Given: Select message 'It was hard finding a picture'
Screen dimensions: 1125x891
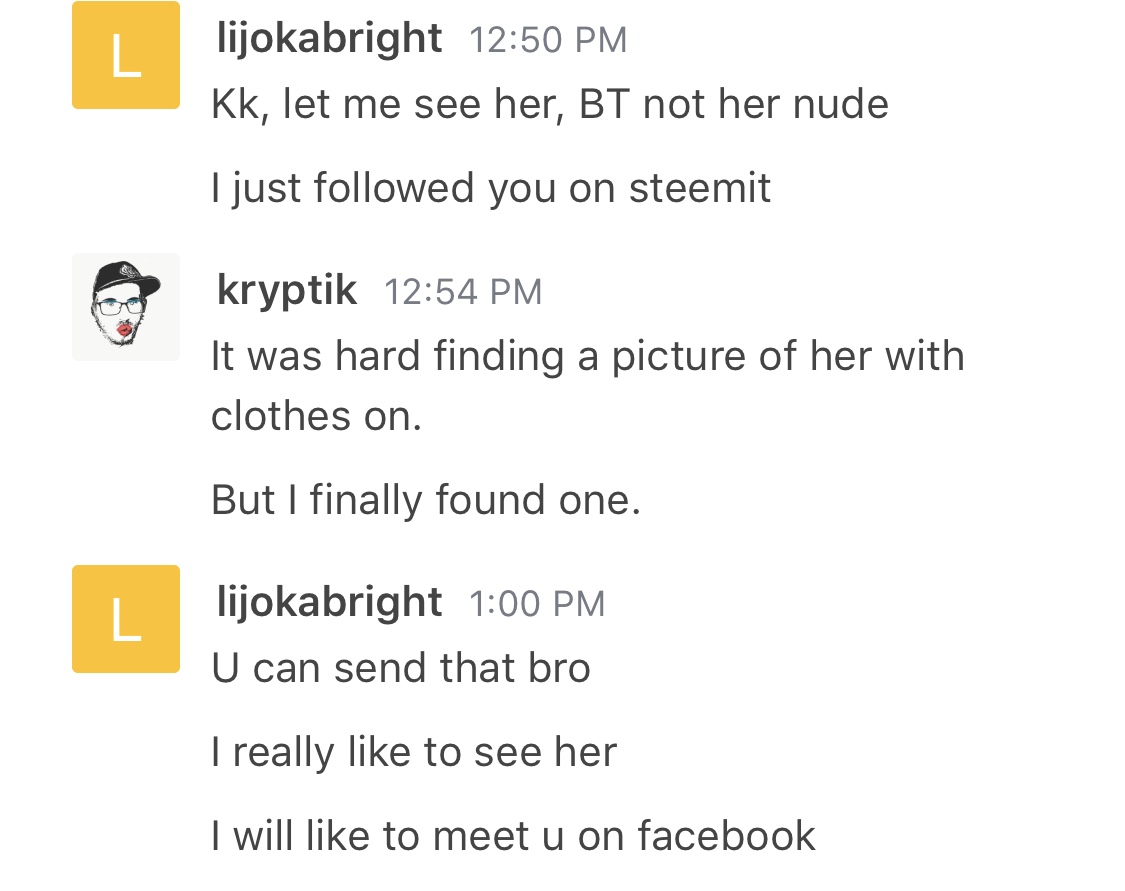Looking at the screenshot, I should tap(588, 386).
